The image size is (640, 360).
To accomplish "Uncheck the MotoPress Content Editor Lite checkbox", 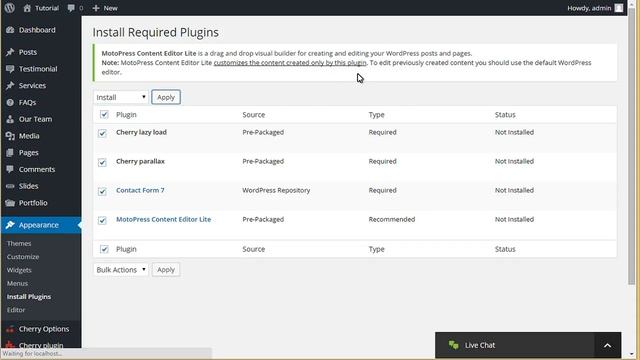I will coord(102,220).
